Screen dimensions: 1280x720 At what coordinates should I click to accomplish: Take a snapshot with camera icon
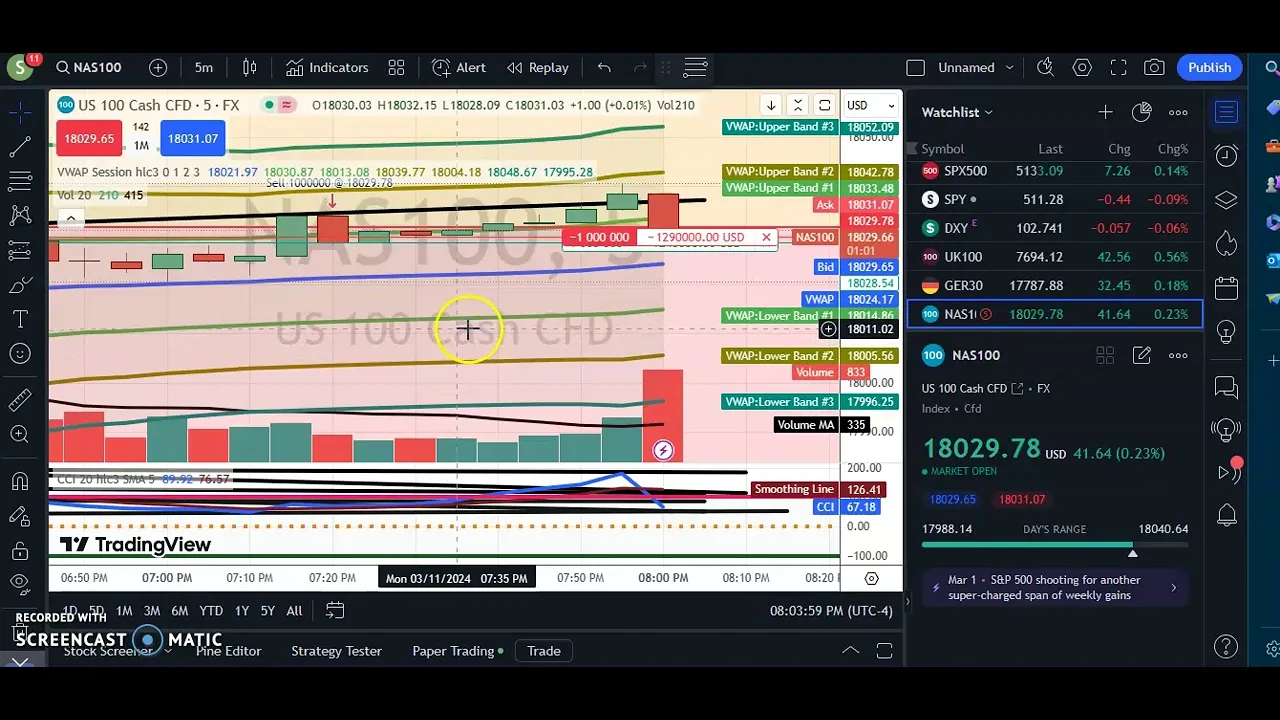pyautogui.click(x=1154, y=67)
